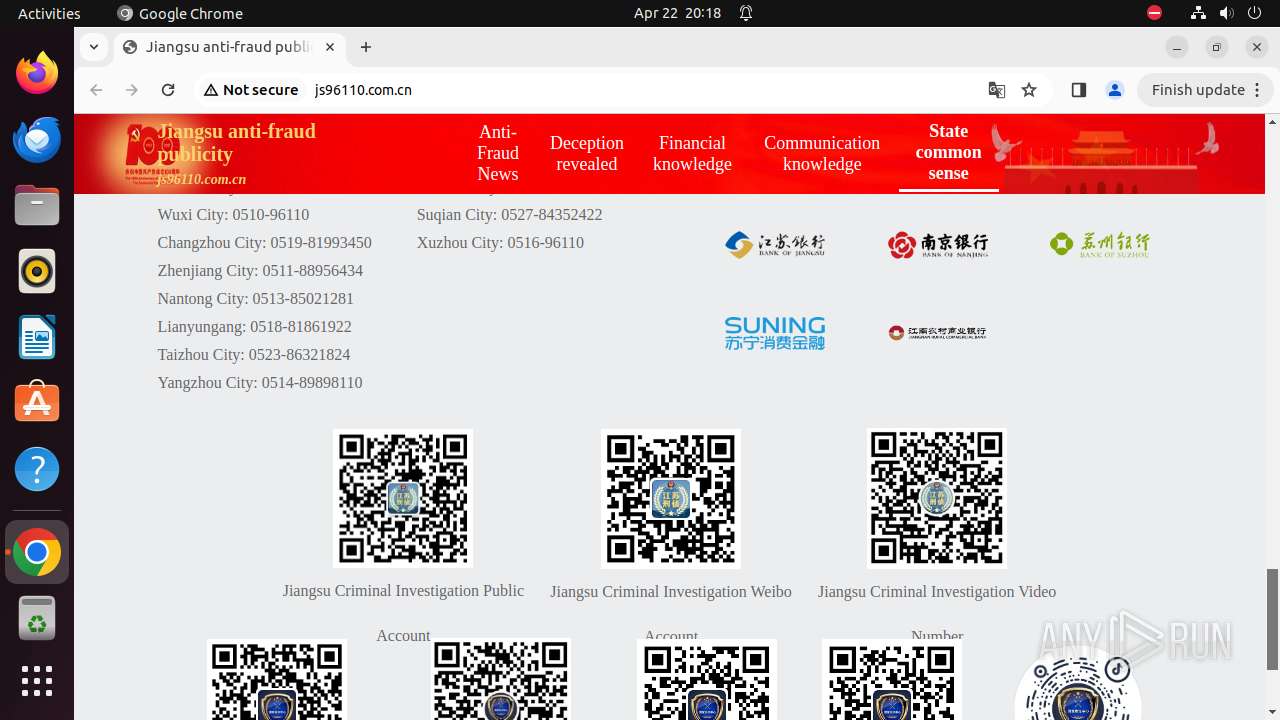Open the Help dock icon
The image size is (1280, 720).
pos(37,469)
